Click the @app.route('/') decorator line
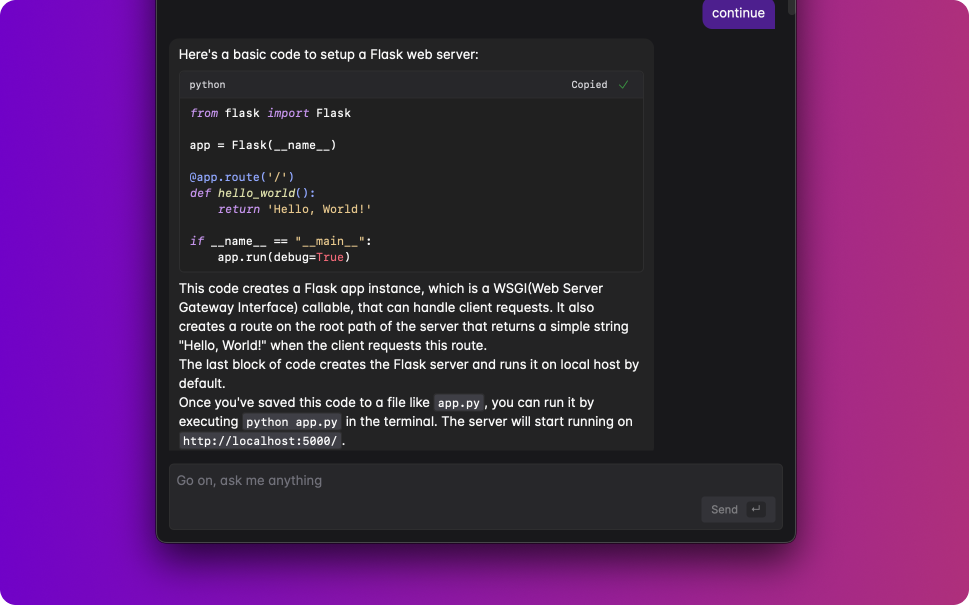 click(x=242, y=177)
